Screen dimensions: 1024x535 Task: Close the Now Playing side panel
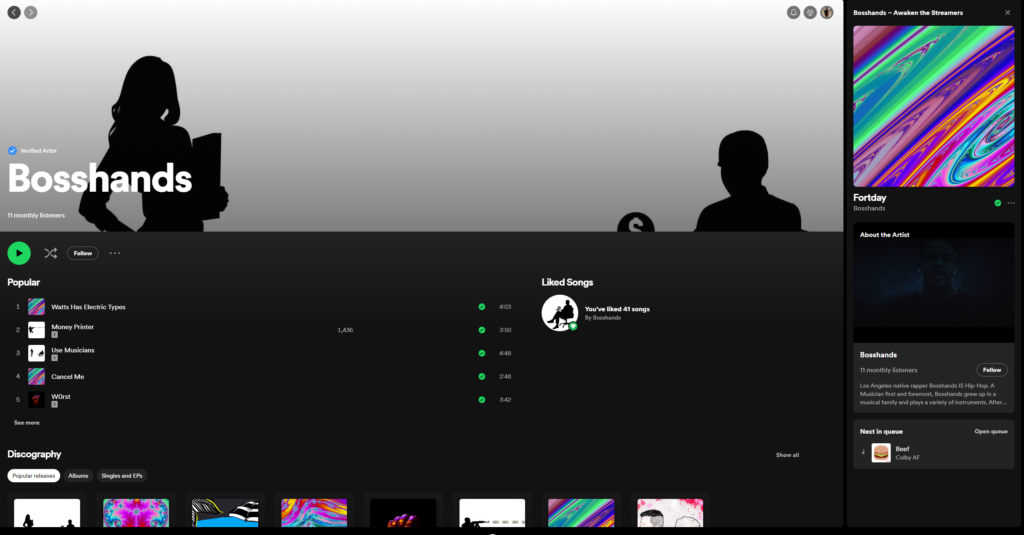pyautogui.click(x=1008, y=12)
